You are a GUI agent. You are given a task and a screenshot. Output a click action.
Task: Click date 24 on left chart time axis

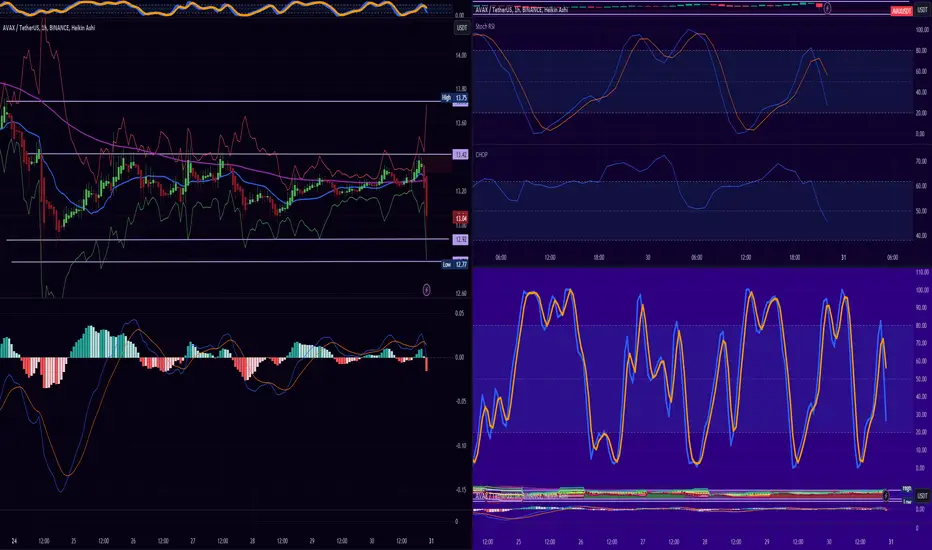click(x=14, y=541)
